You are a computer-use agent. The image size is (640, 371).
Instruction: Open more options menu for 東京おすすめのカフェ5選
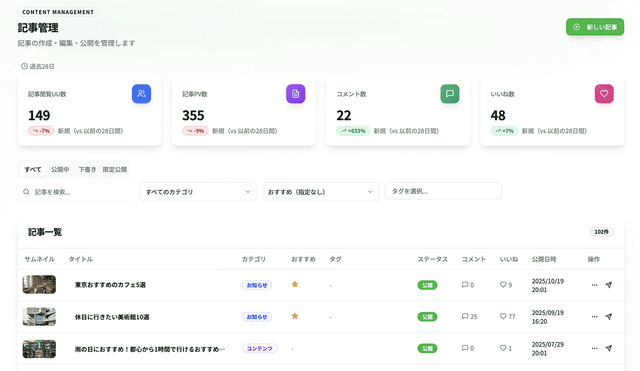point(594,285)
